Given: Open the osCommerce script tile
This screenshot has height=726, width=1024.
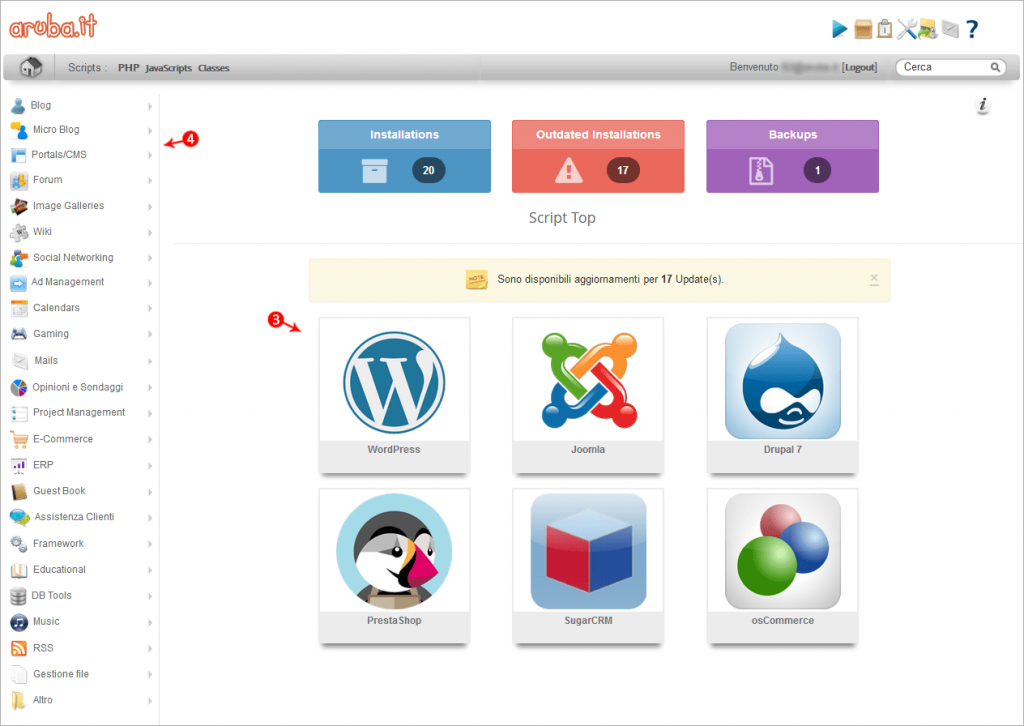Looking at the screenshot, I should pos(782,566).
